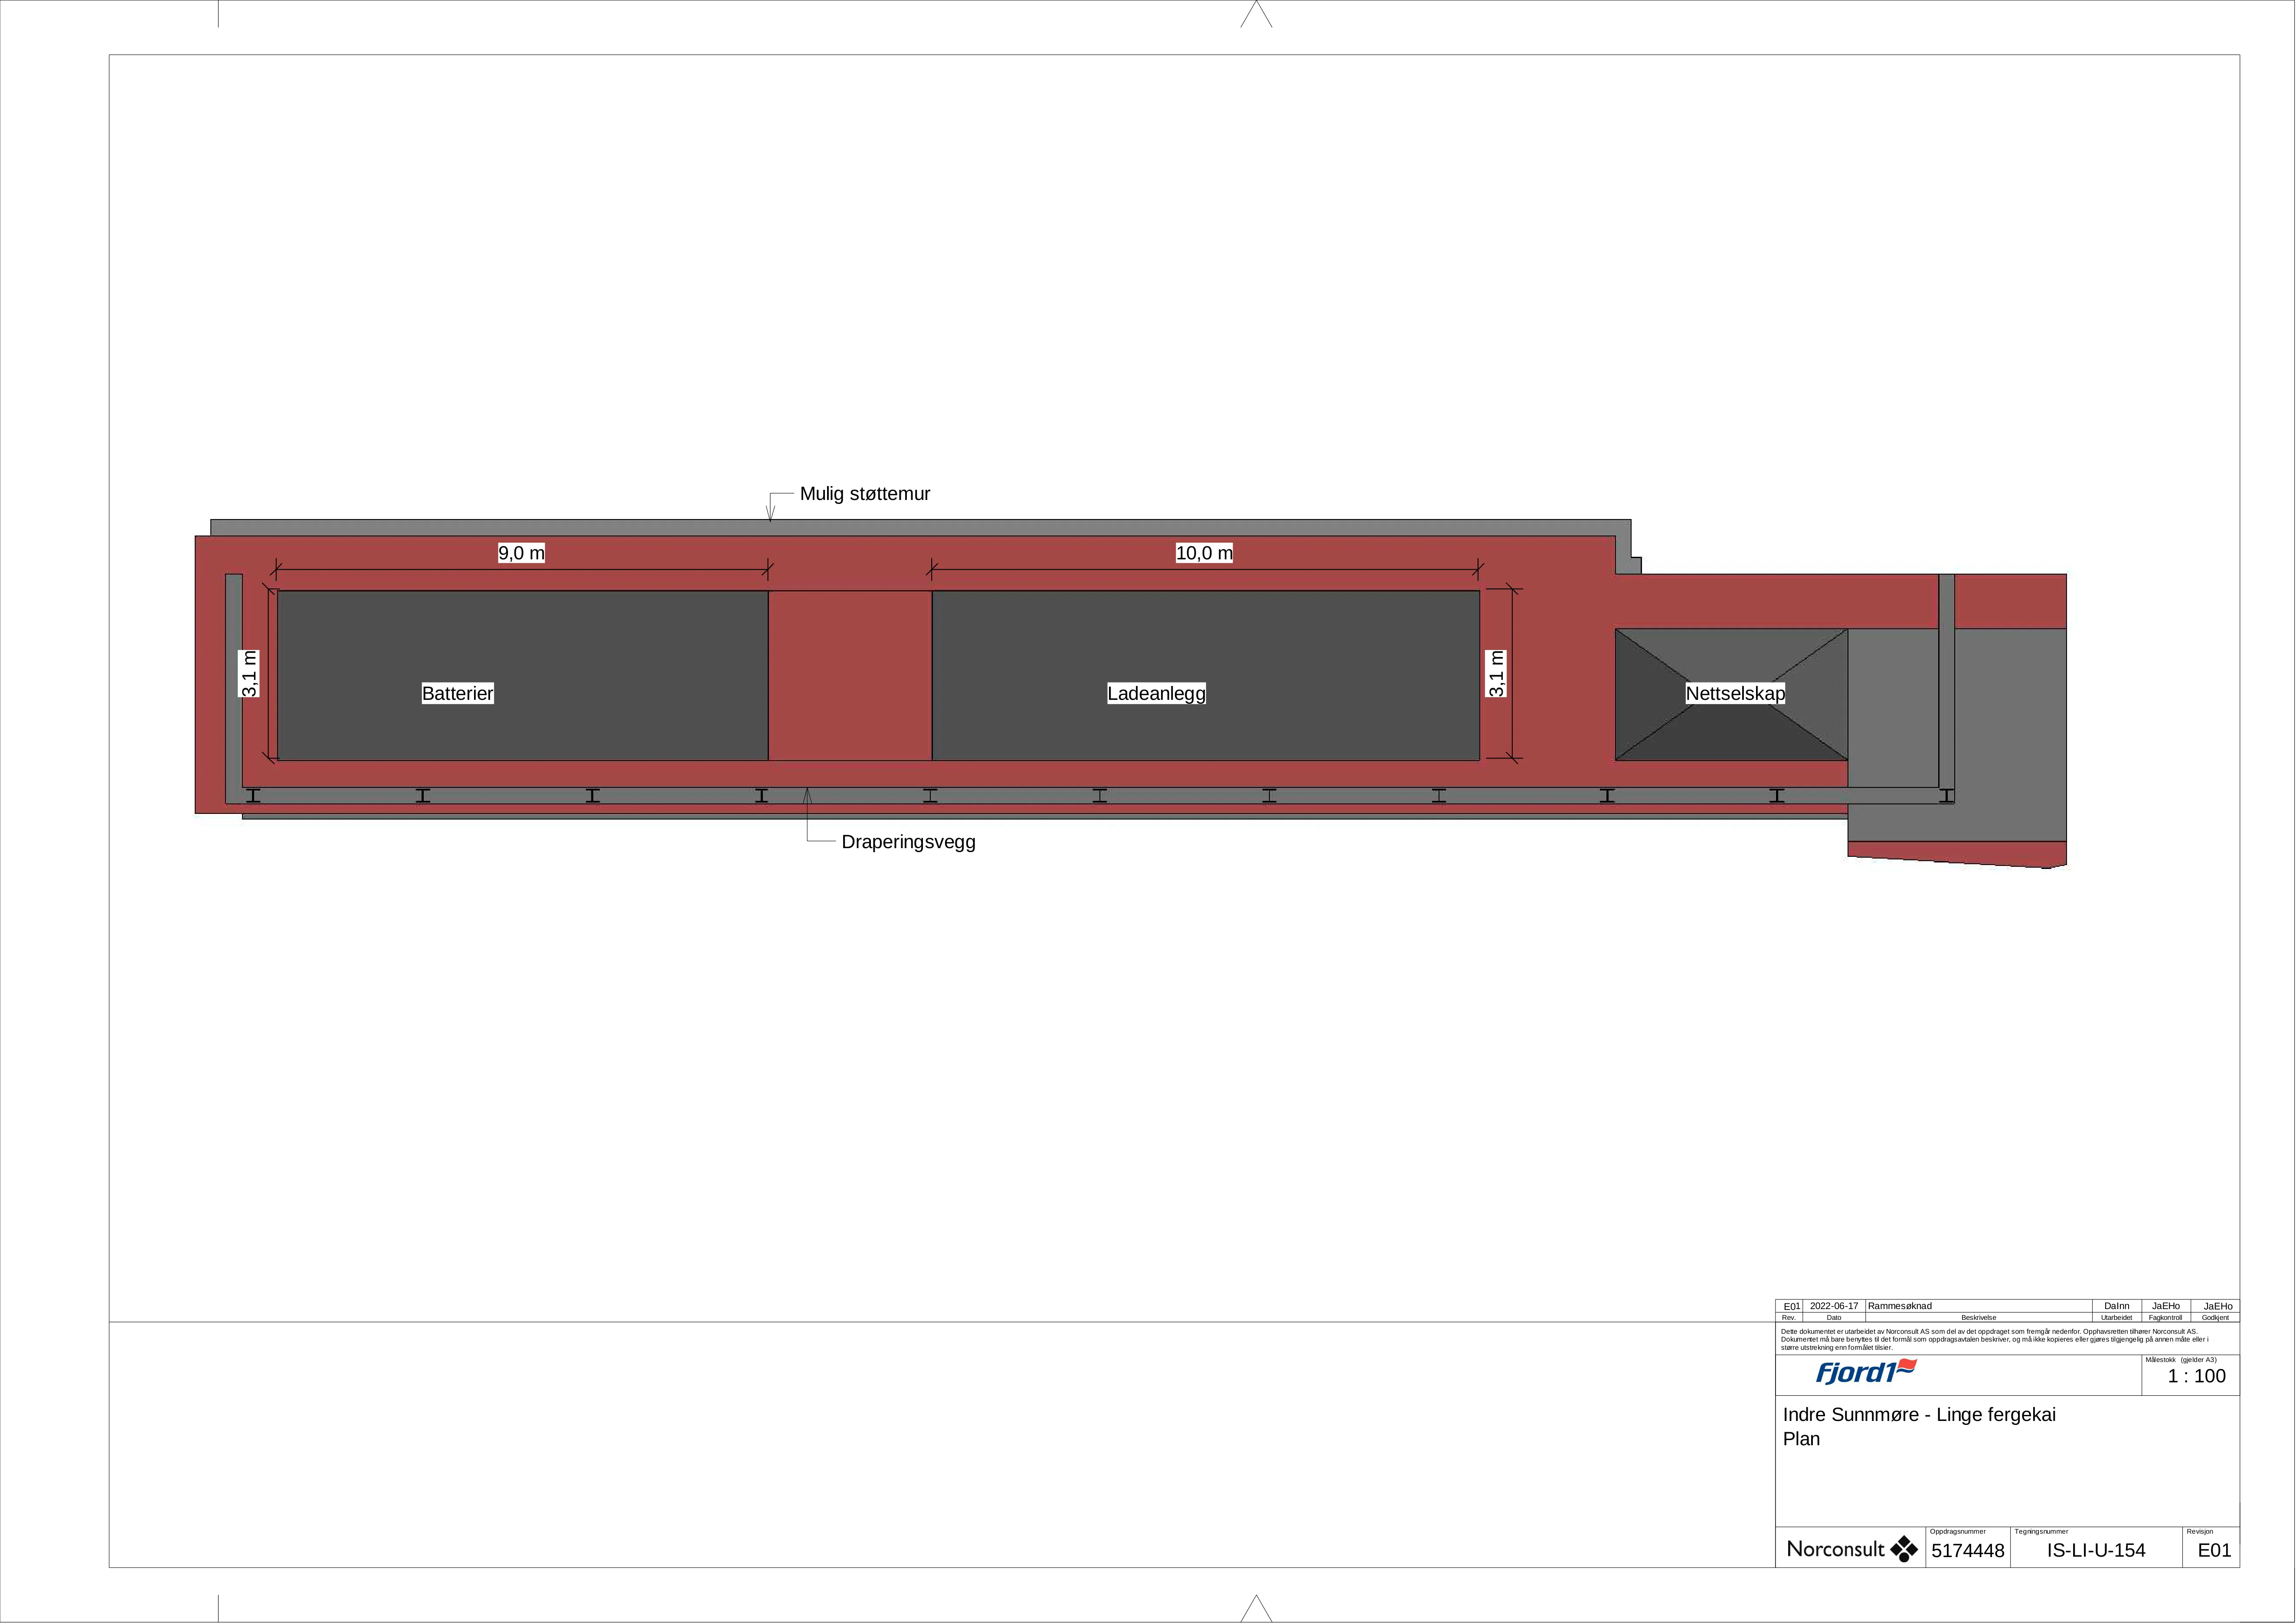Click the 'Tegningsnummer' label
The width and height of the screenshot is (2296, 1623).
2041,1532
